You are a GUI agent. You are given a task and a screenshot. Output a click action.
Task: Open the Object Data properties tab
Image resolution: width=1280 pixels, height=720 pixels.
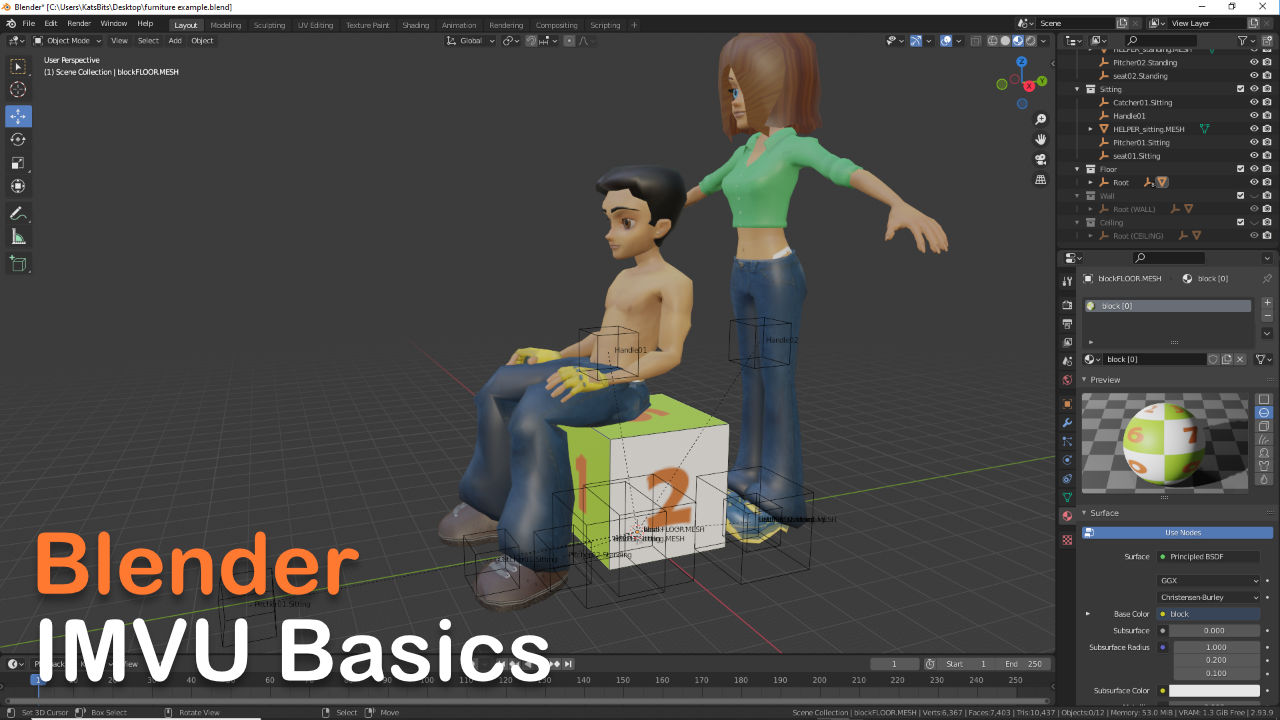pos(1067,497)
